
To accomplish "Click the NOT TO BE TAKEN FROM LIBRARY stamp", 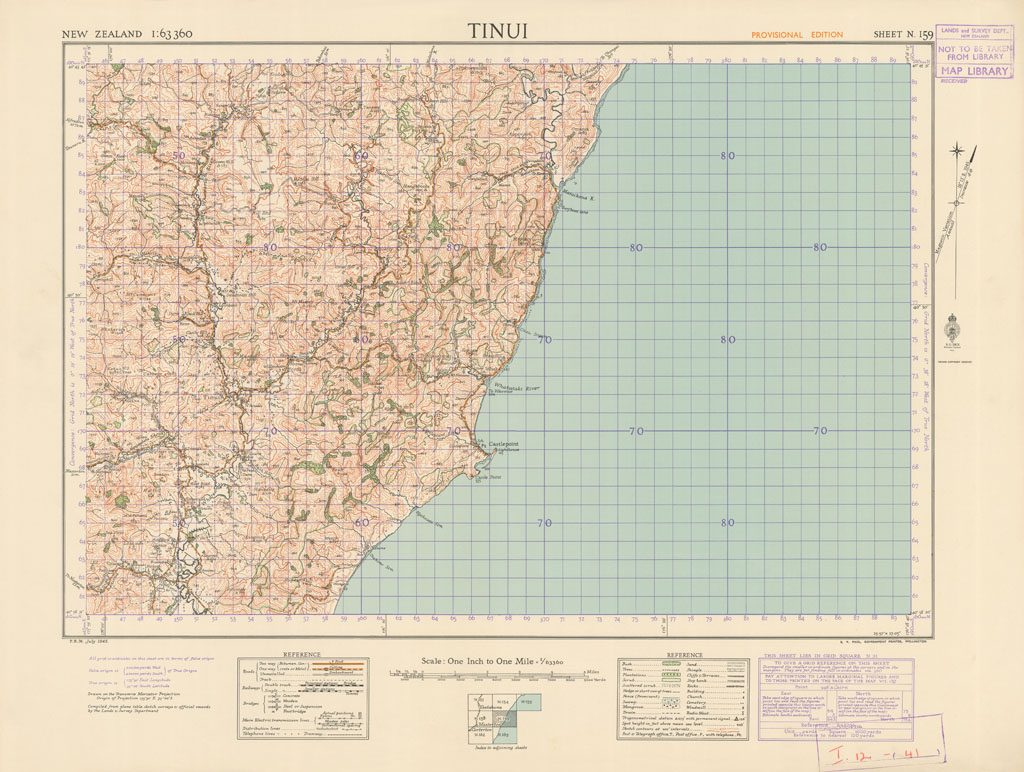I will pos(974,51).
